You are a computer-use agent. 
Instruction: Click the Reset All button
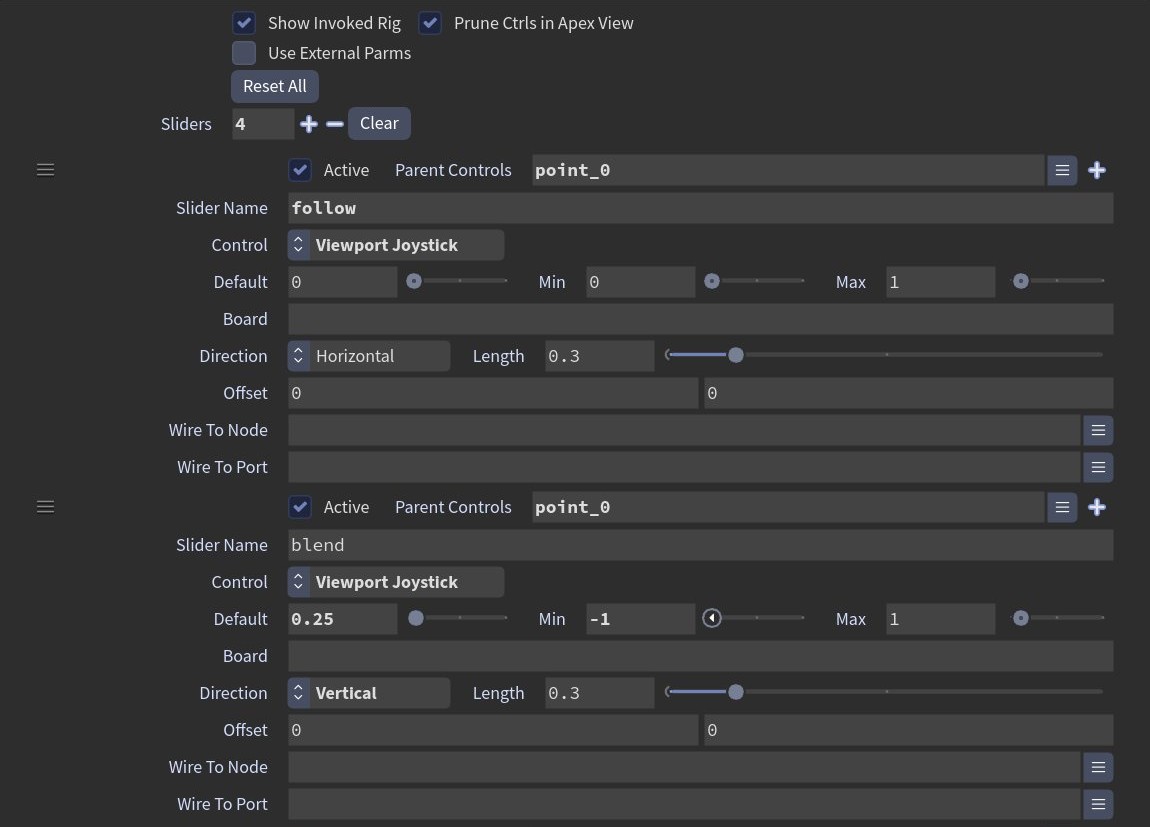275,86
